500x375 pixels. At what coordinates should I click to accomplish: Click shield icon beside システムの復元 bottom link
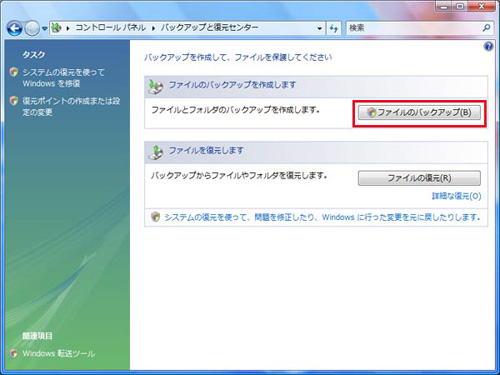coord(155,217)
